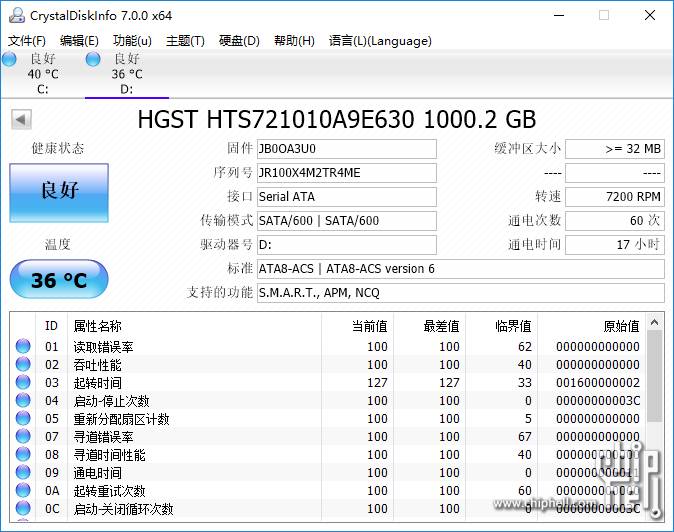The image size is (674, 532).
Task: Open the 硬盘(D) menu
Action: 239,41
